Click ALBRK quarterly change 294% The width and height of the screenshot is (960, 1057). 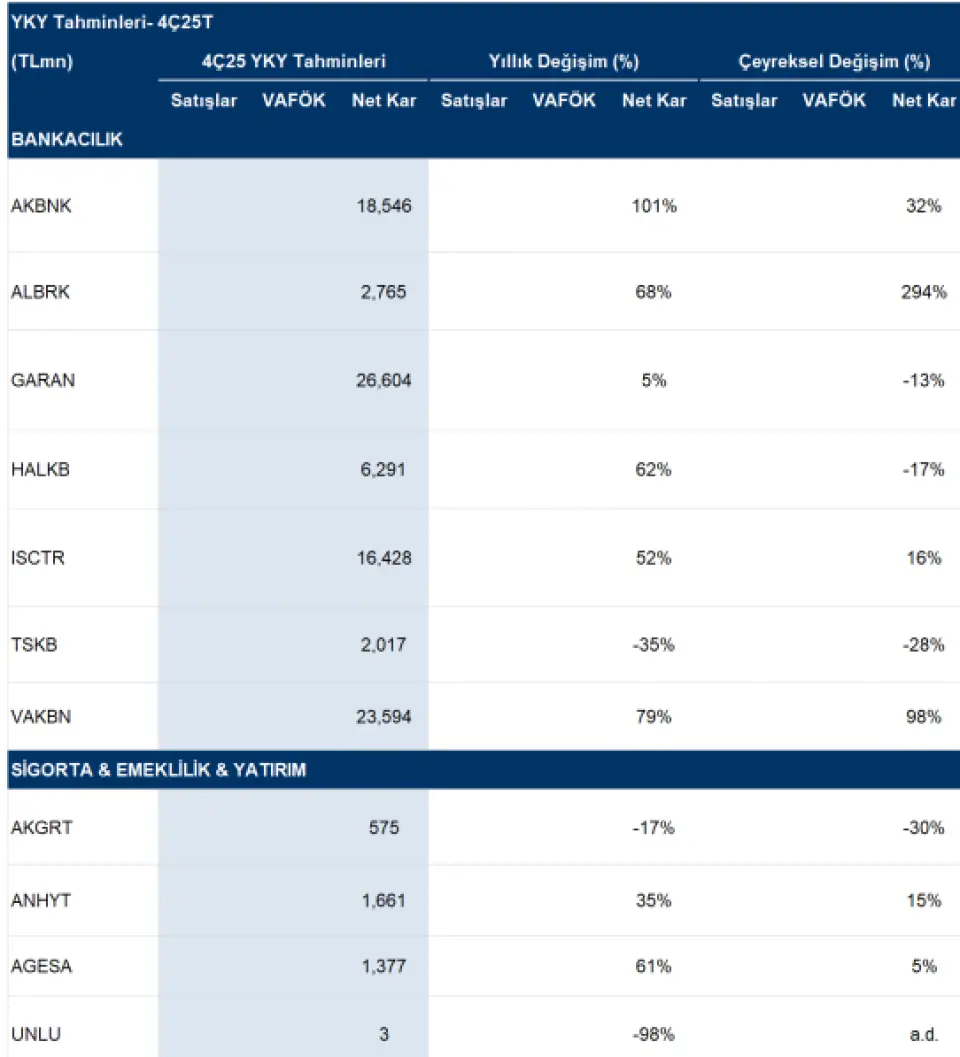[923, 293]
